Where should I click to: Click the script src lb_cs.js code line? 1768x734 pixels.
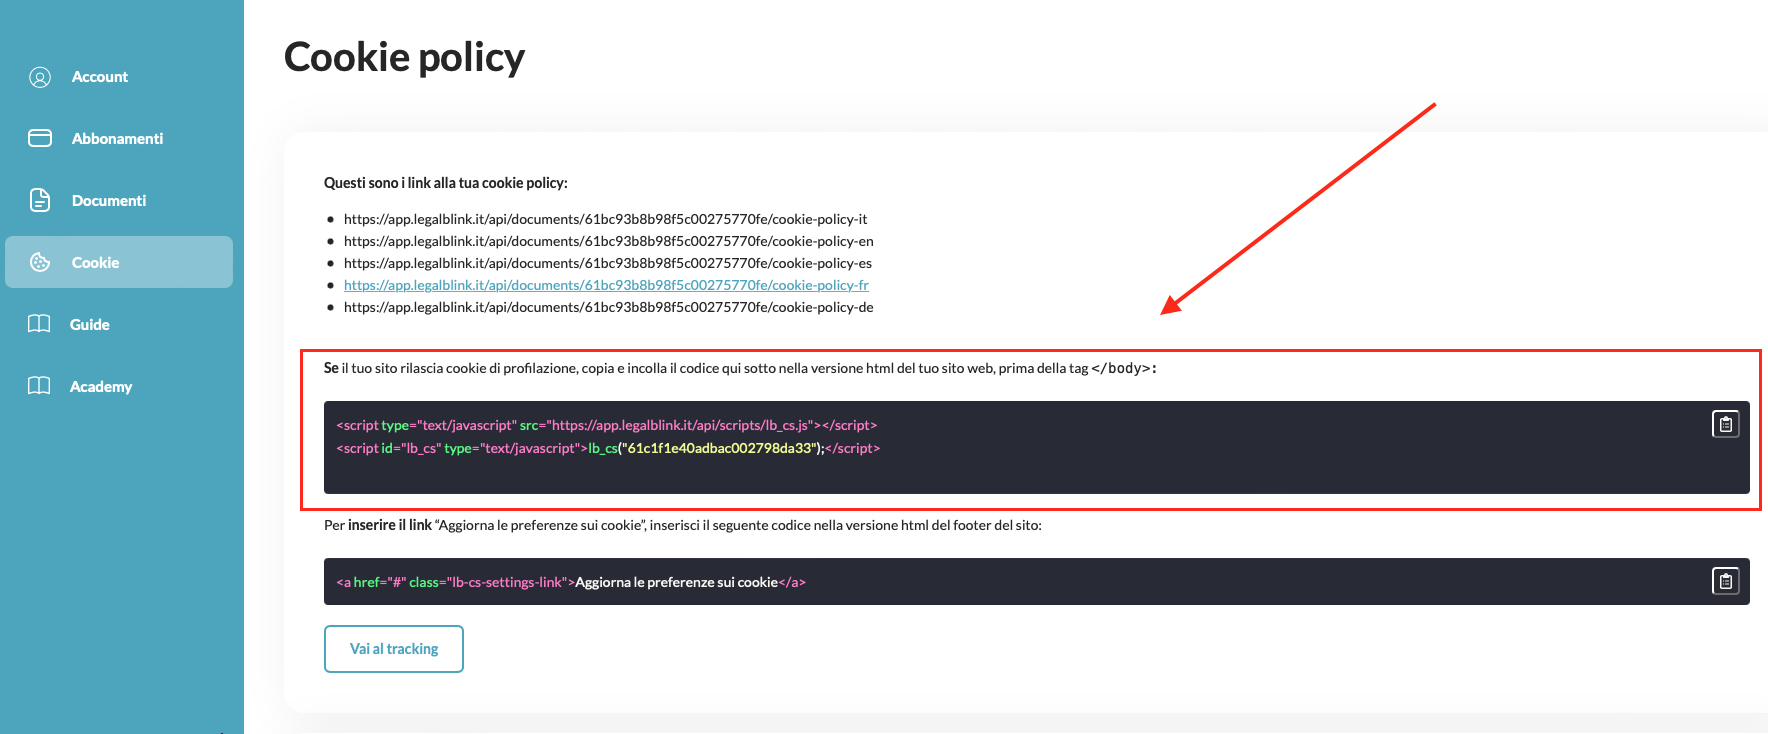point(607,425)
